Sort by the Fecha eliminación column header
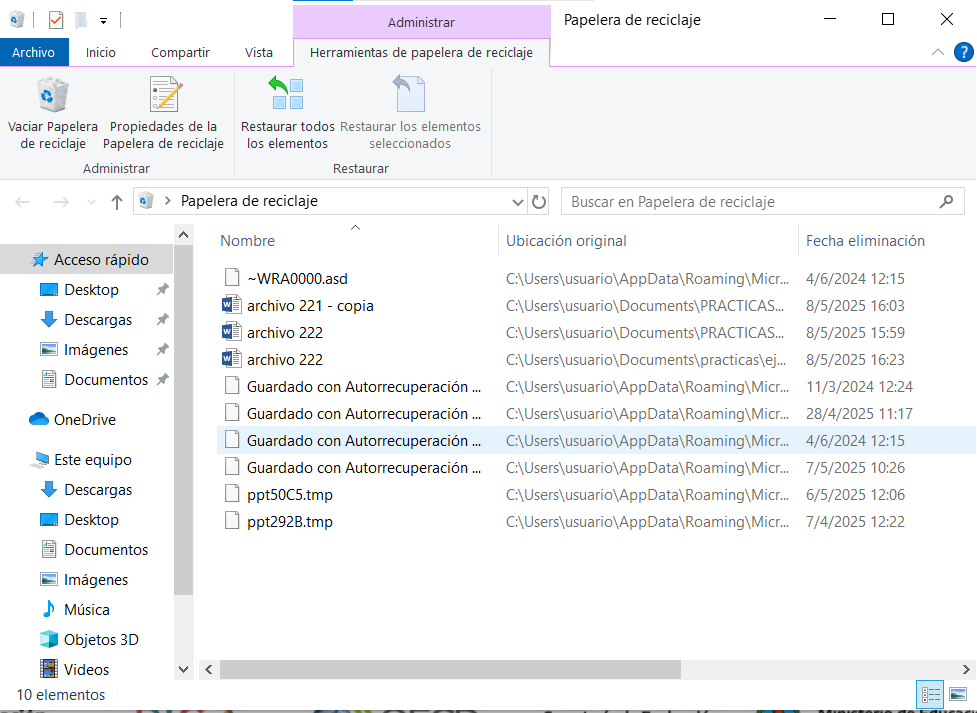977x713 pixels. click(x=865, y=241)
